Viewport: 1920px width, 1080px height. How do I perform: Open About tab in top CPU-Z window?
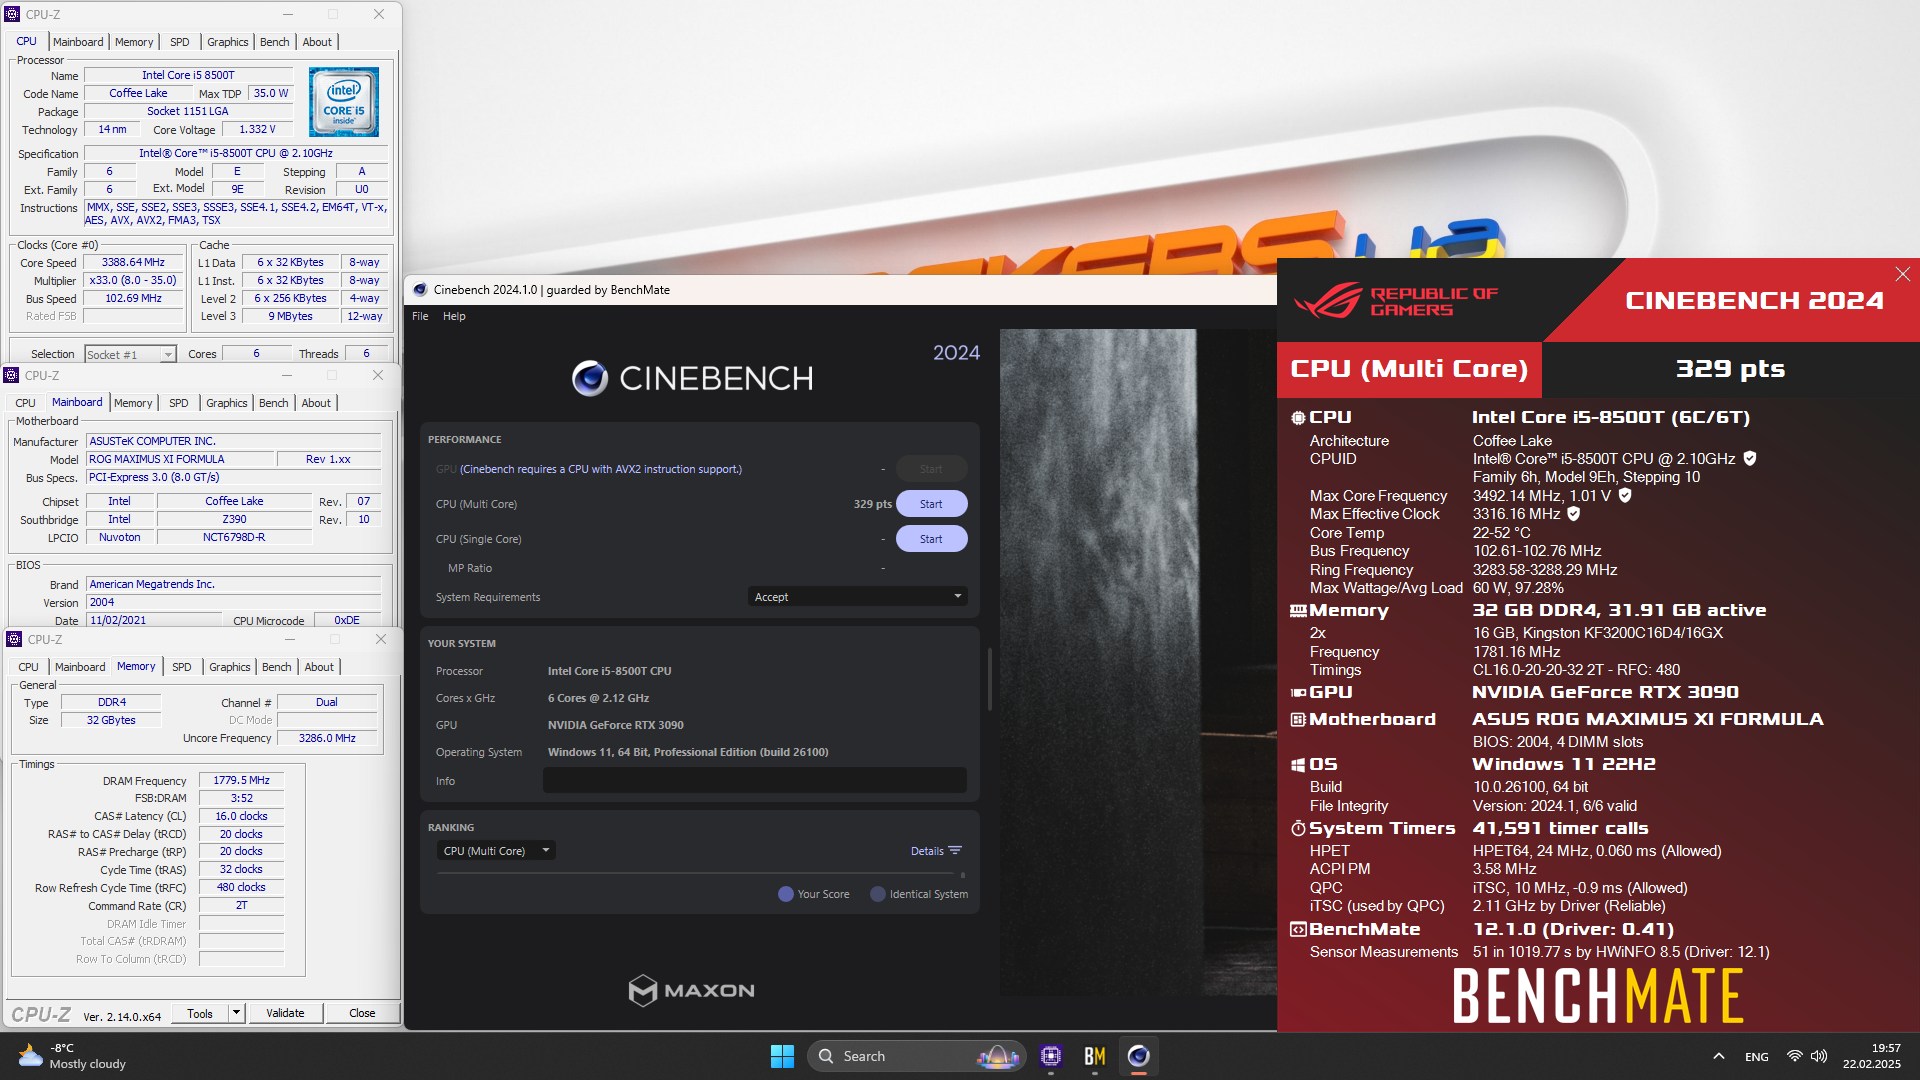tap(317, 42)
